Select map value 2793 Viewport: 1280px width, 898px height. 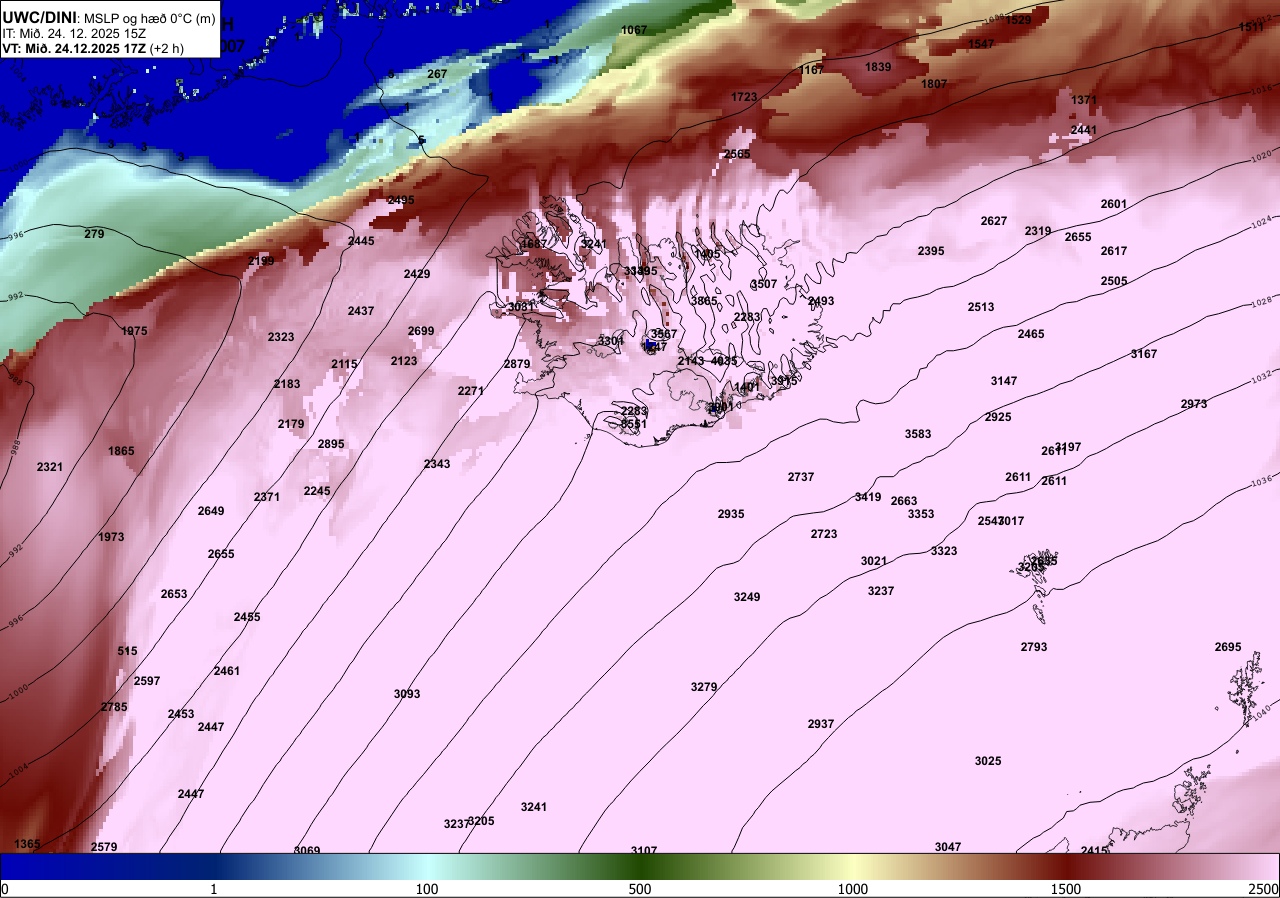1034,647
